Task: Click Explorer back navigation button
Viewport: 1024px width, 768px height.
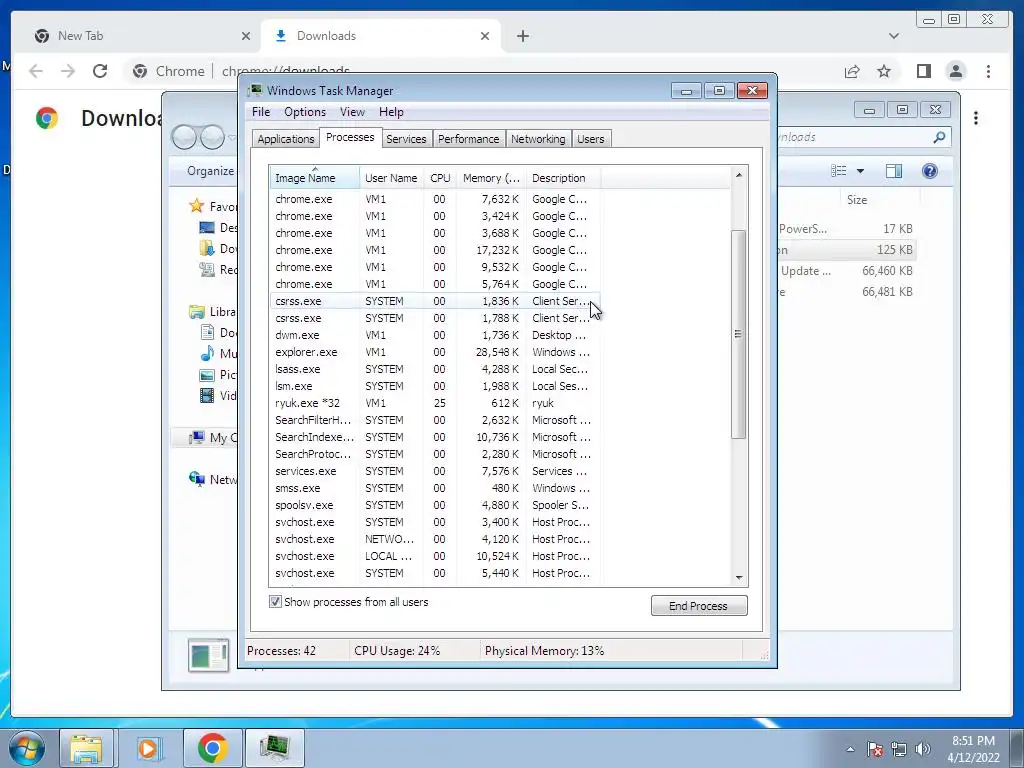Action: click(184, 137)
